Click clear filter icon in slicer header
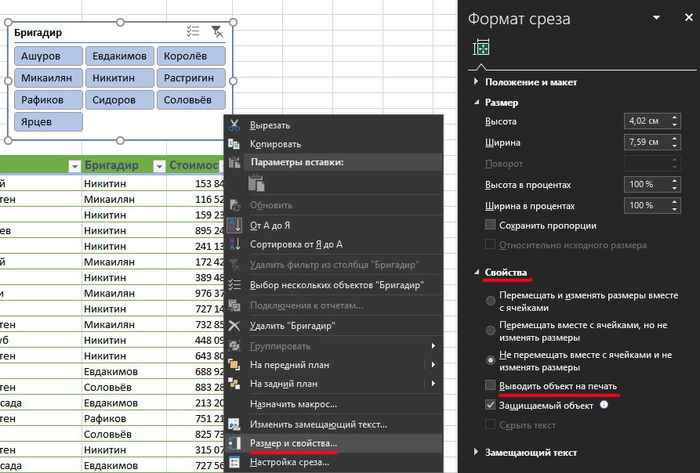 tap(217, 31)
